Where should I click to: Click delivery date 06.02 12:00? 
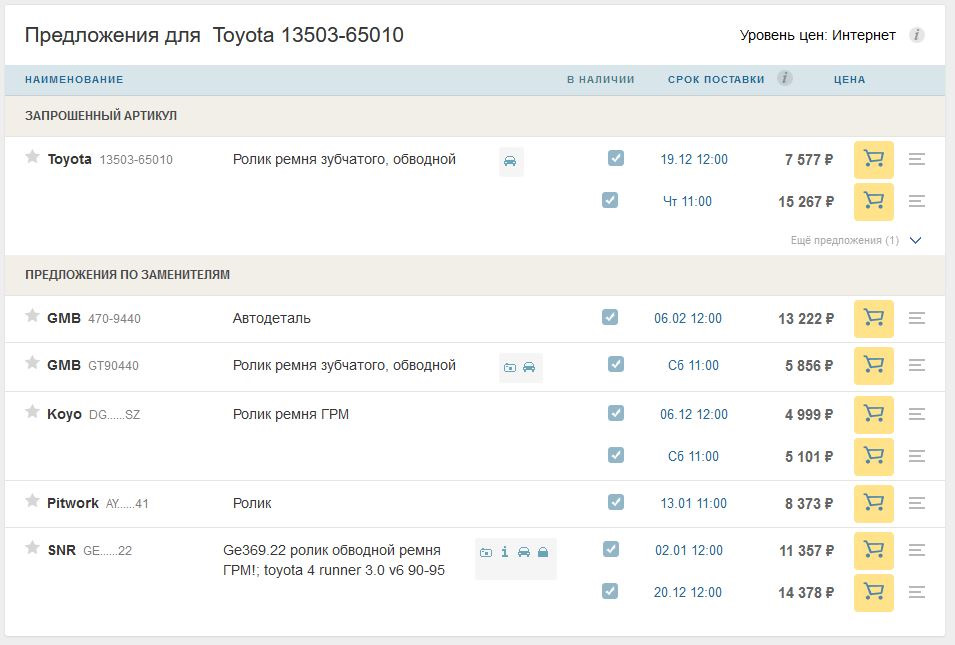(x=688, y=319)
